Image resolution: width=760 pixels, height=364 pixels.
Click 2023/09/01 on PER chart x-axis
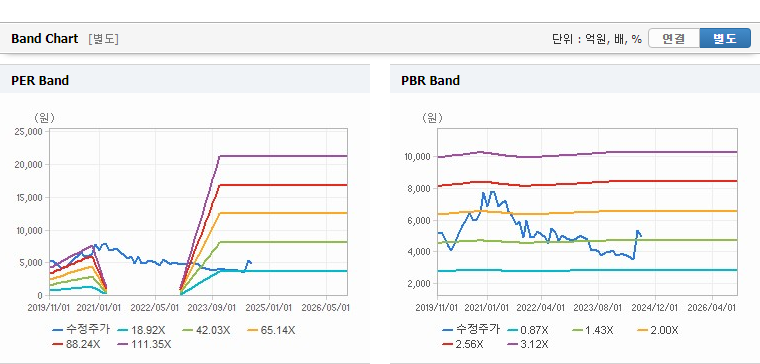click(x=213, y=308)
